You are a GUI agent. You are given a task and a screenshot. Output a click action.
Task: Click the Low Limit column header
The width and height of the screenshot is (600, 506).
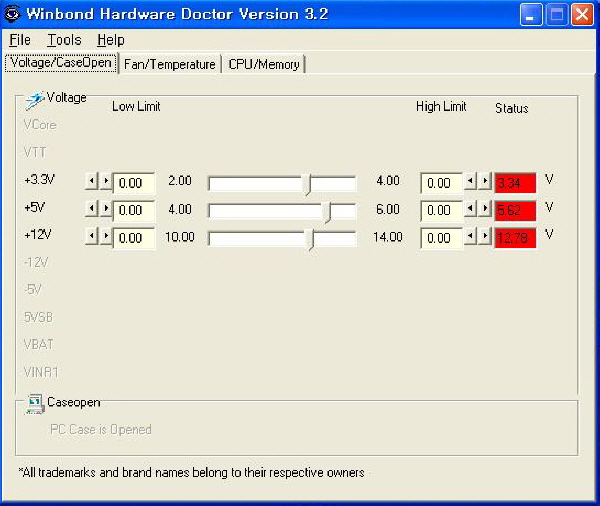pyautogui.click(x=136, y=106)
